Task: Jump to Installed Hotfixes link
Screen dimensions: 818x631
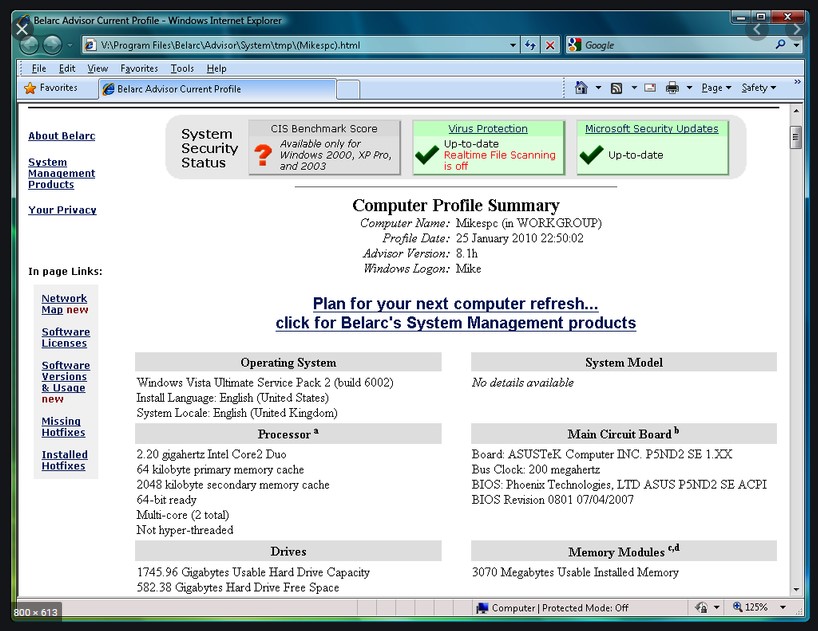Action: tap(65, 460)
